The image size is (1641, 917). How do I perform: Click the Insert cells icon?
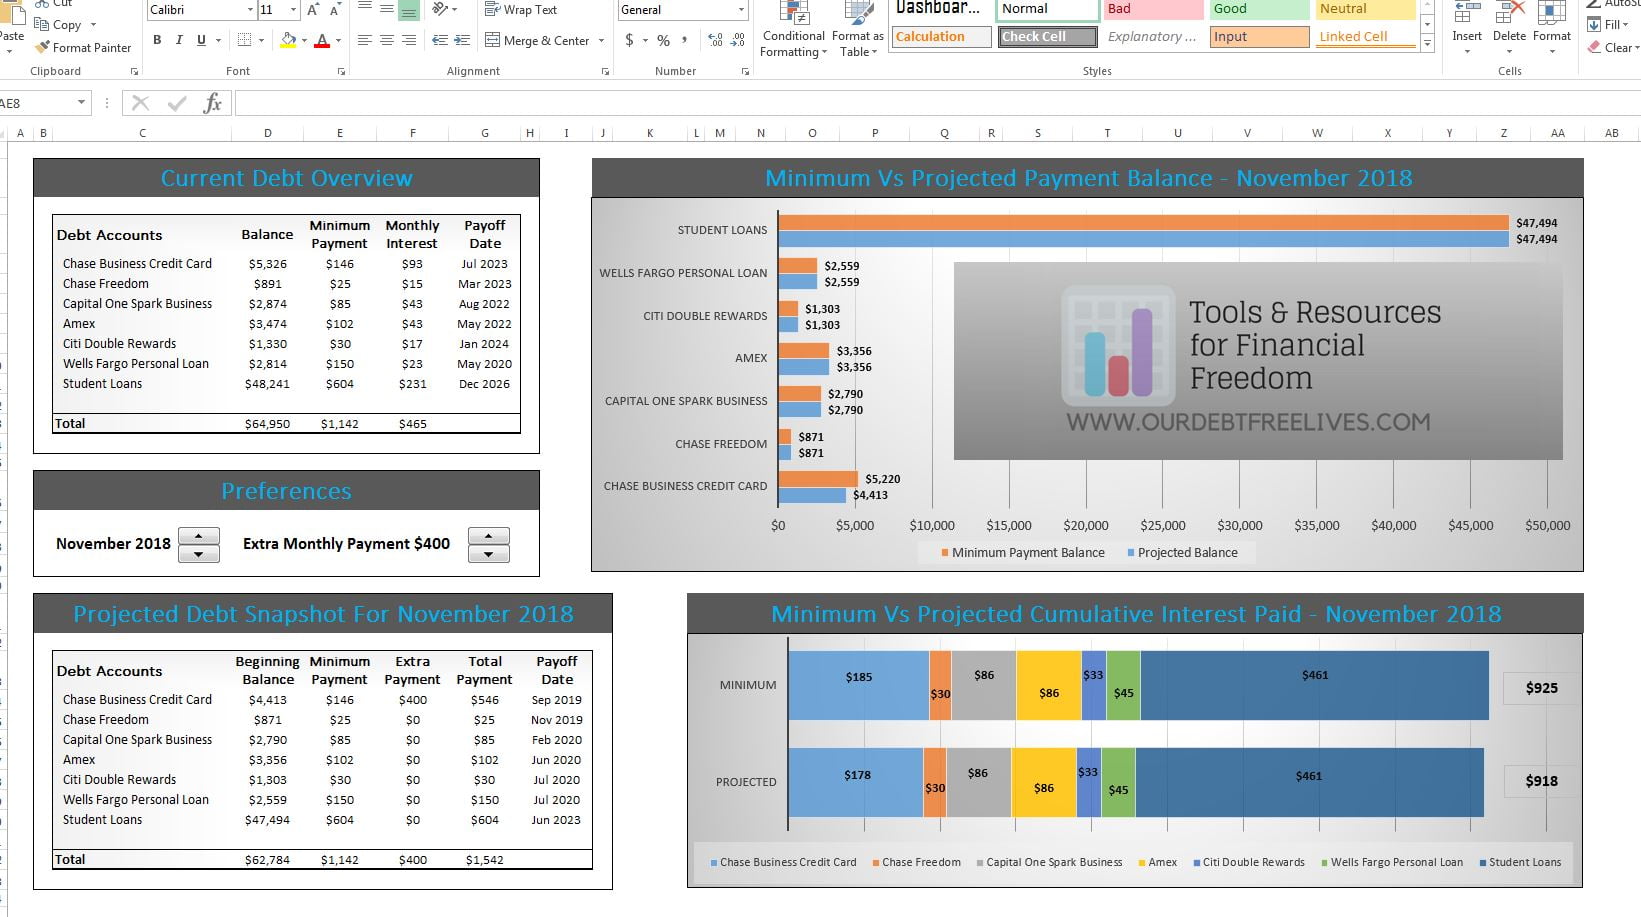[x=1467, y=14]
